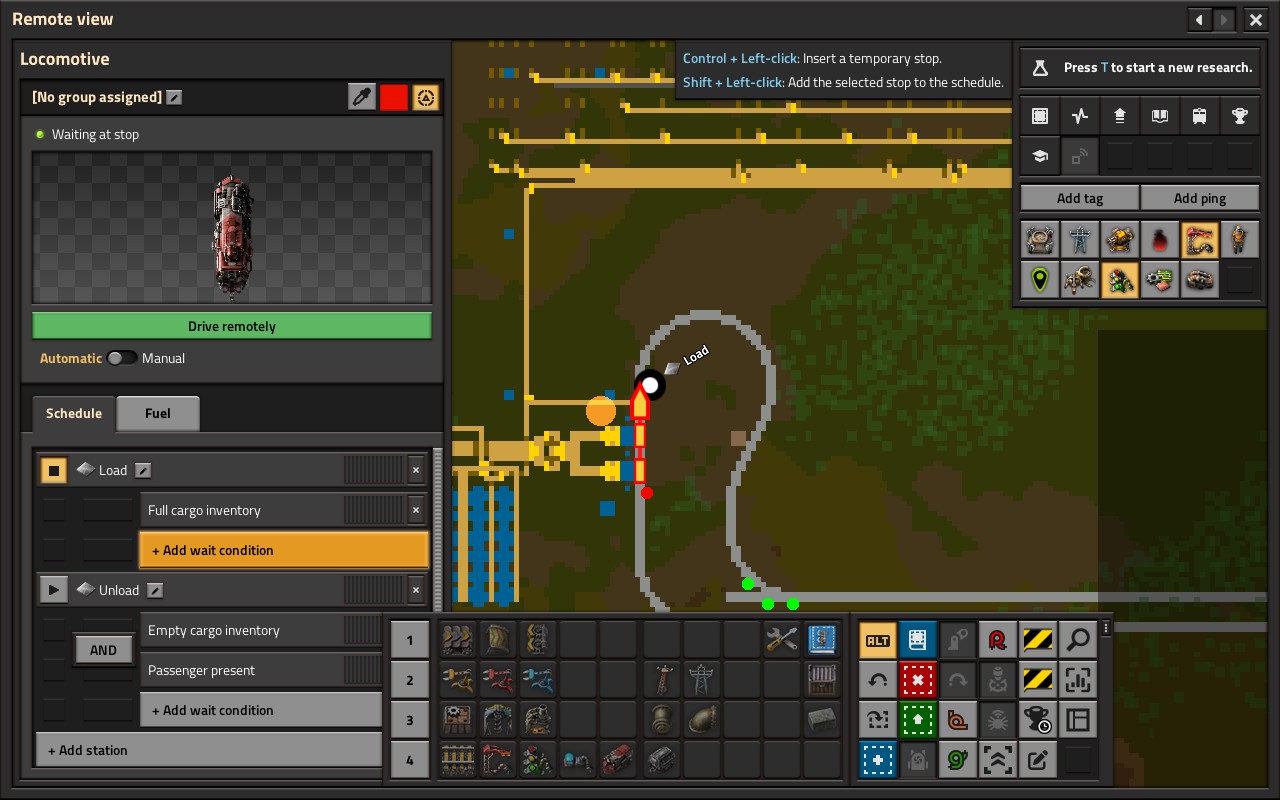Select the underground belt quickbar item

pos(498,640)
